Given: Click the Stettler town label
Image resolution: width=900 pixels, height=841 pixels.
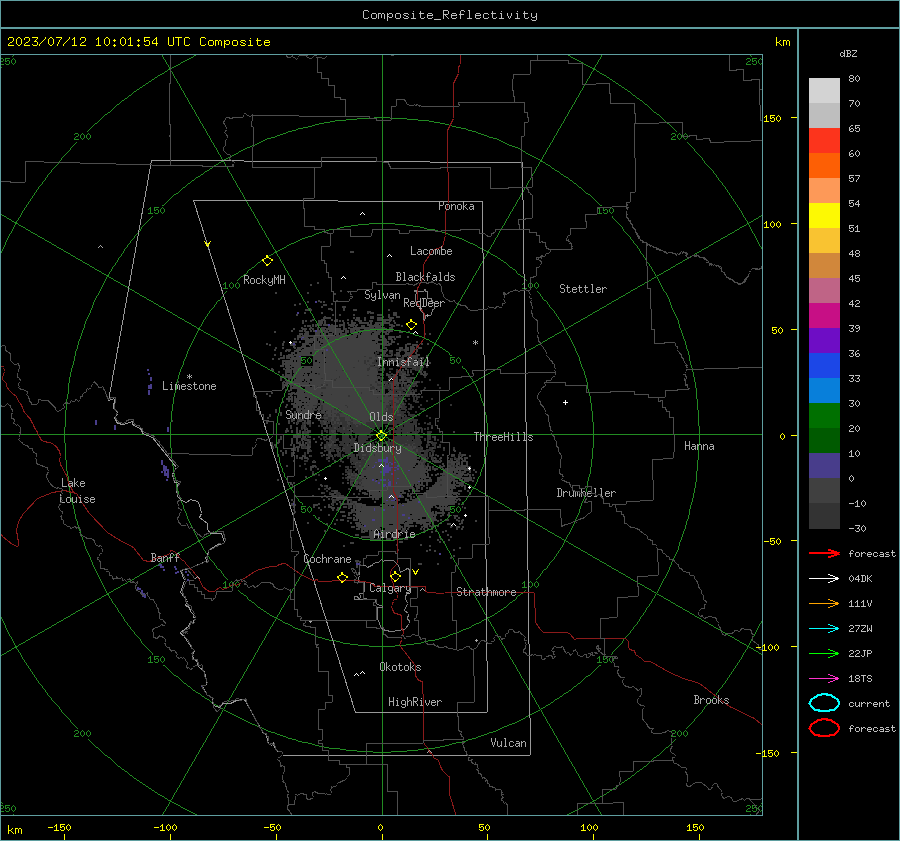Looking at the screenshot, I should 583,289.
